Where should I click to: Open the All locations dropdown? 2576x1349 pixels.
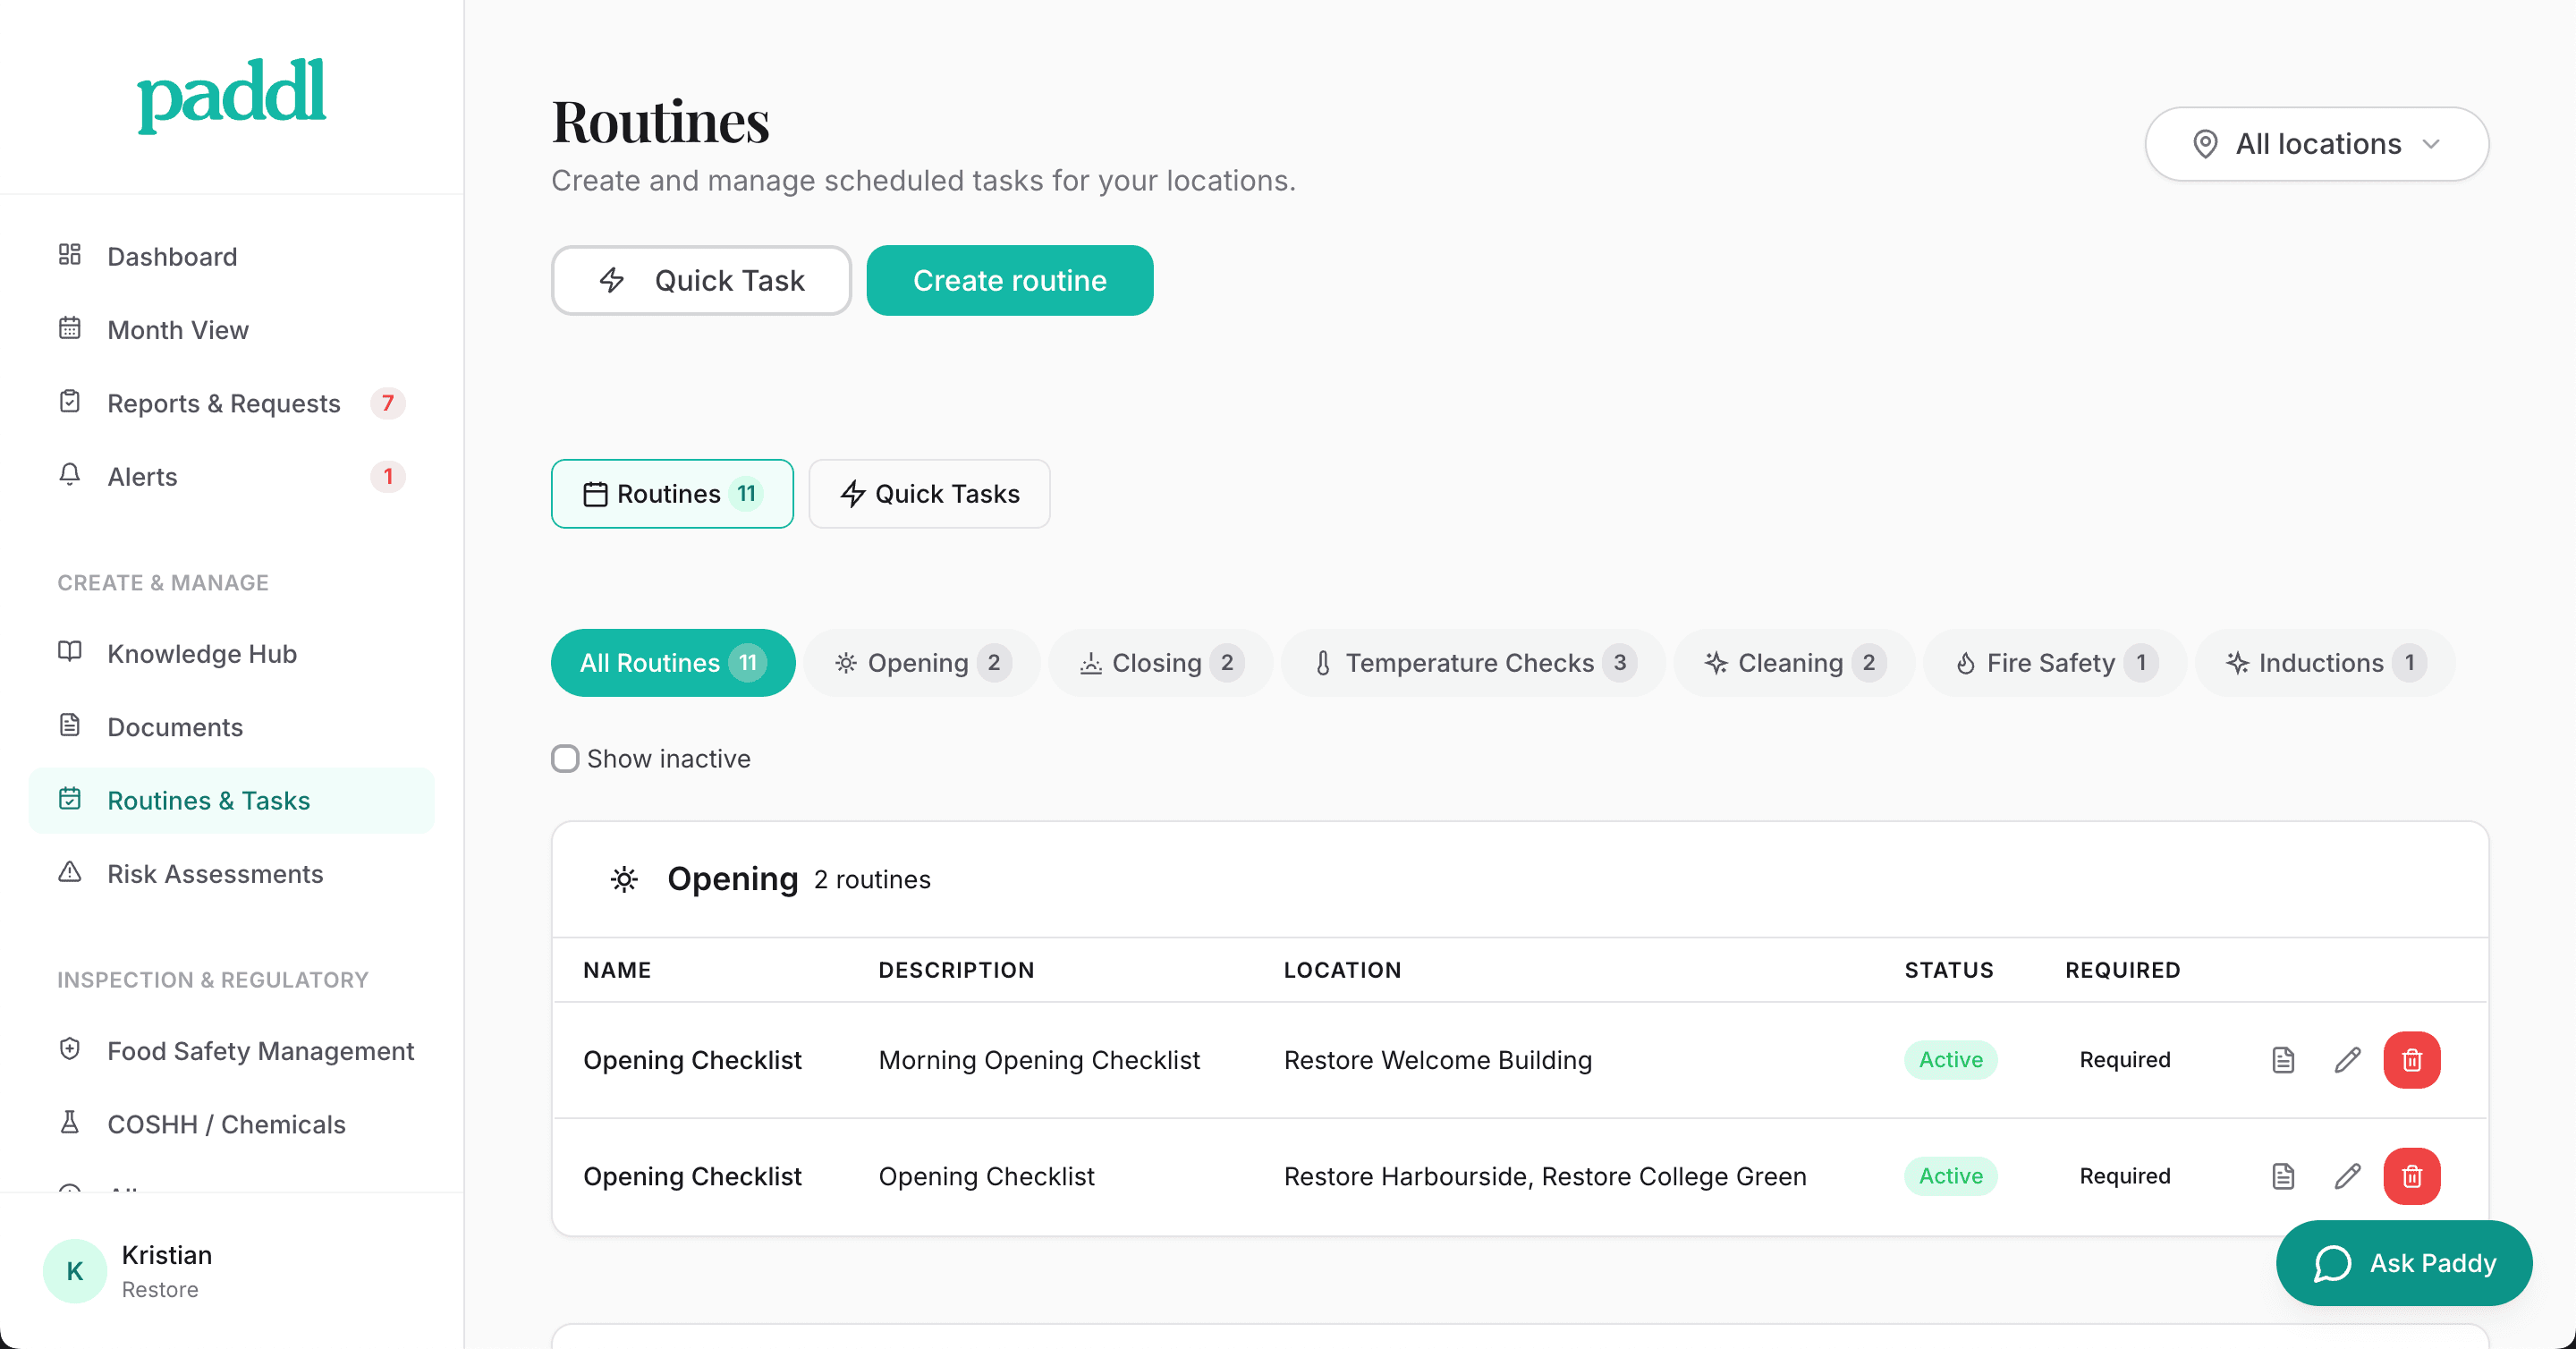click(x=2317, y=143)
